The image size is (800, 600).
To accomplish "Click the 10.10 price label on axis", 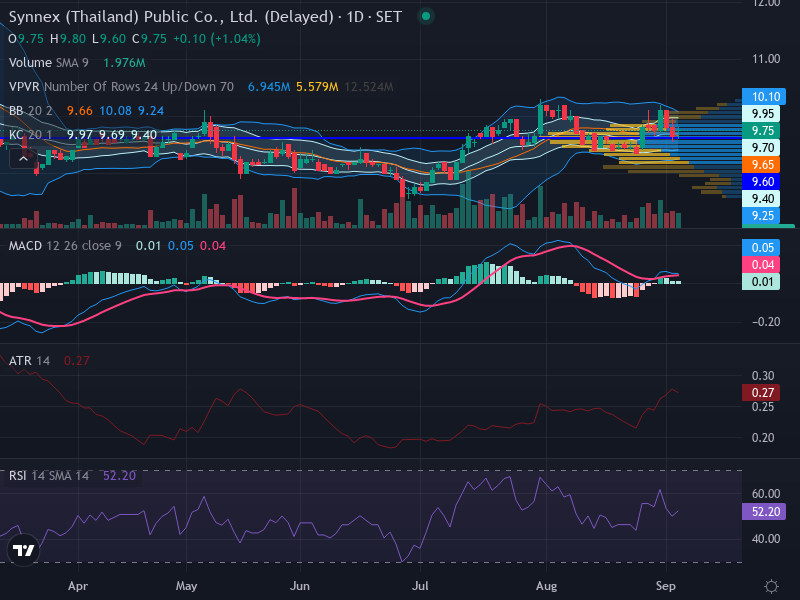I will tap(763, 96).
